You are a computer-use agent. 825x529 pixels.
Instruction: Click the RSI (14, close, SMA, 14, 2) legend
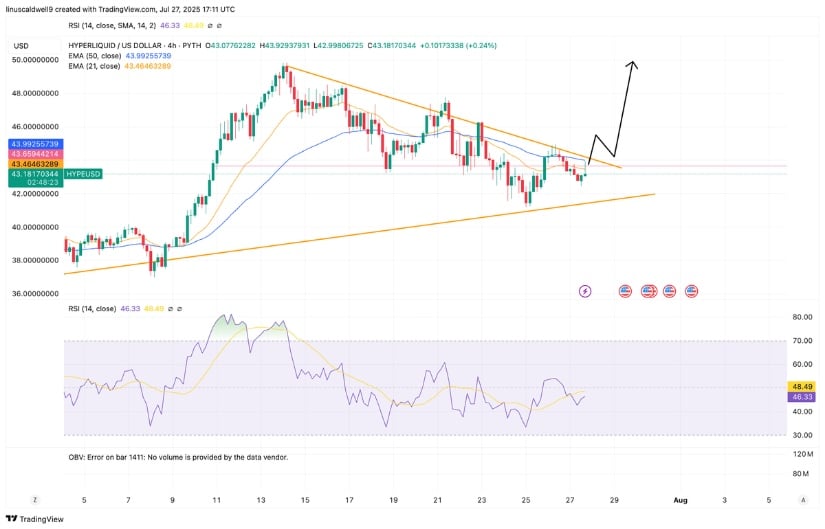pos(112,25)
